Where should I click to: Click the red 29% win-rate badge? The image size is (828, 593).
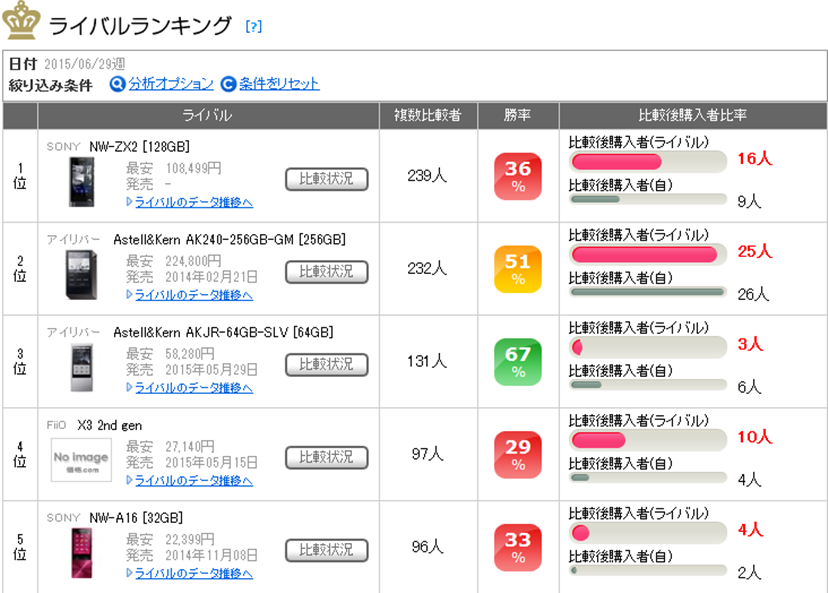pyautogui.click(x=518, y=455)
